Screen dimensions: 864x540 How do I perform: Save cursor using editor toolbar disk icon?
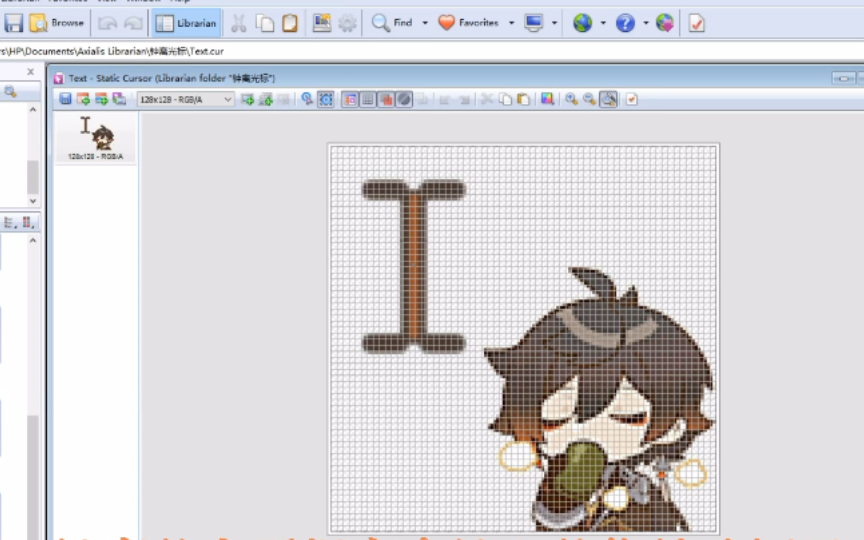point(65,99)
